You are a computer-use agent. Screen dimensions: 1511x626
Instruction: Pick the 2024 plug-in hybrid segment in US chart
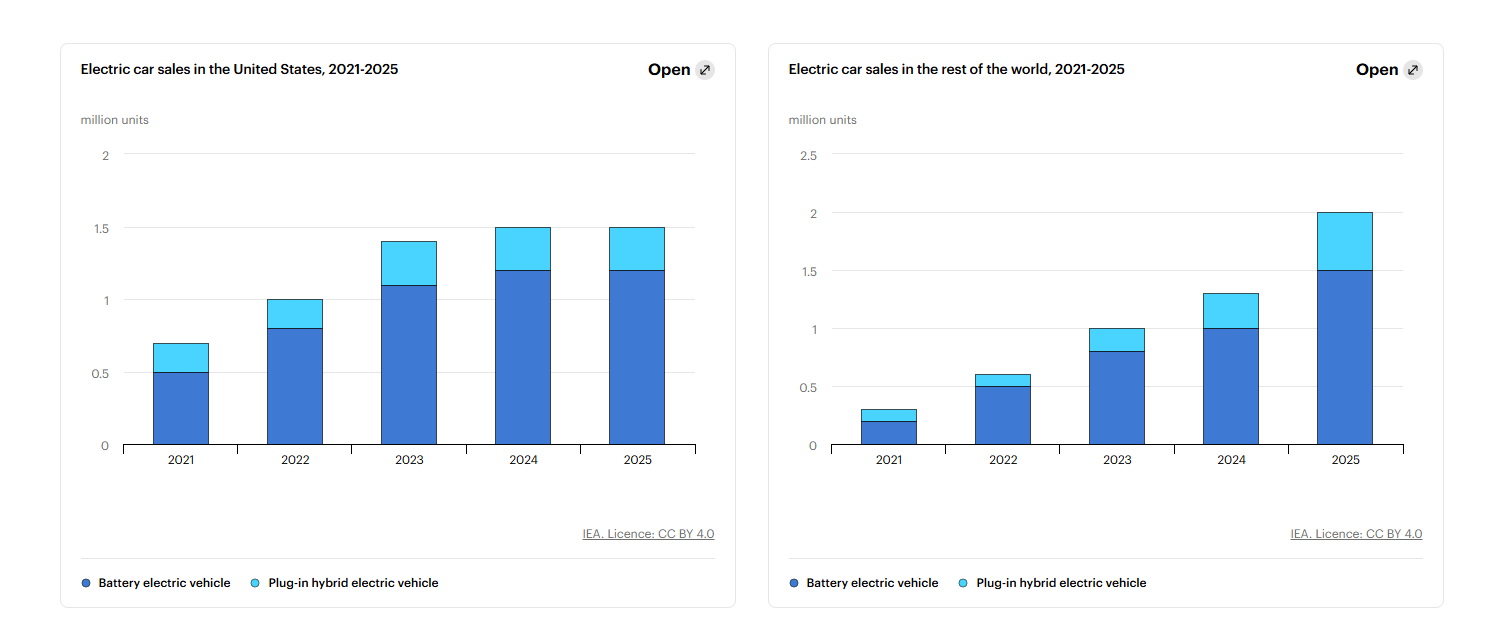tap(523, 249)
